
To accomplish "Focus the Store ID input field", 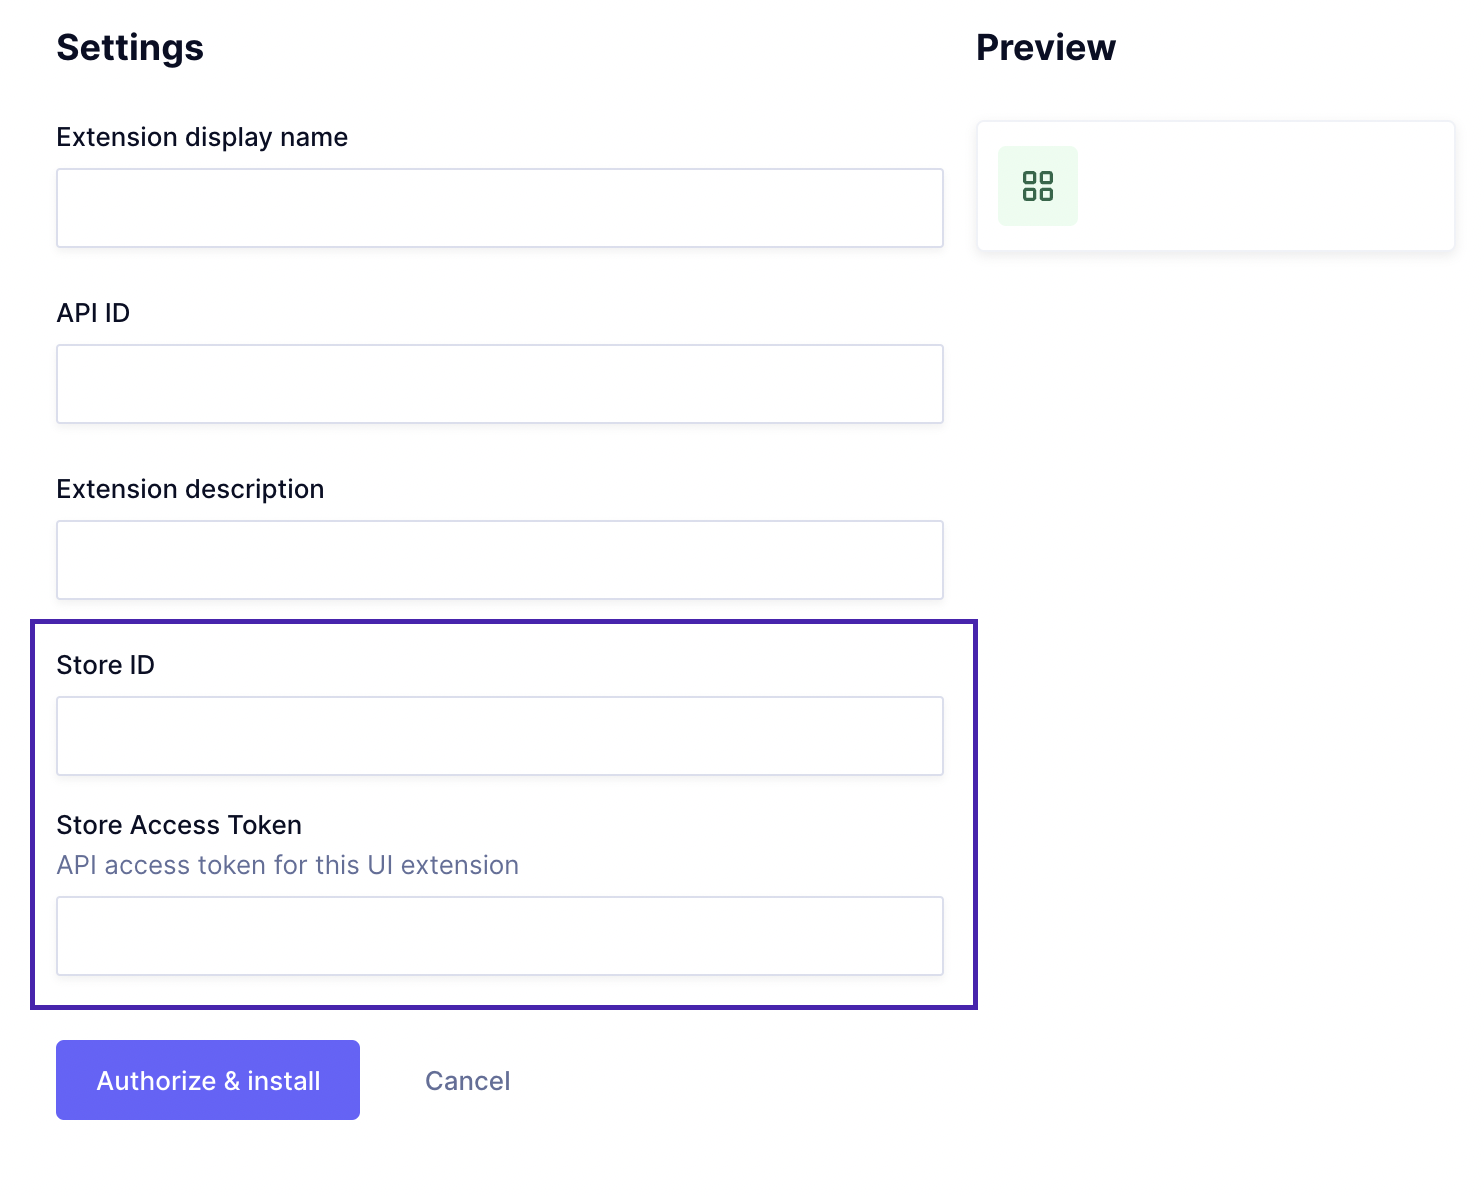I will point(499,736).
